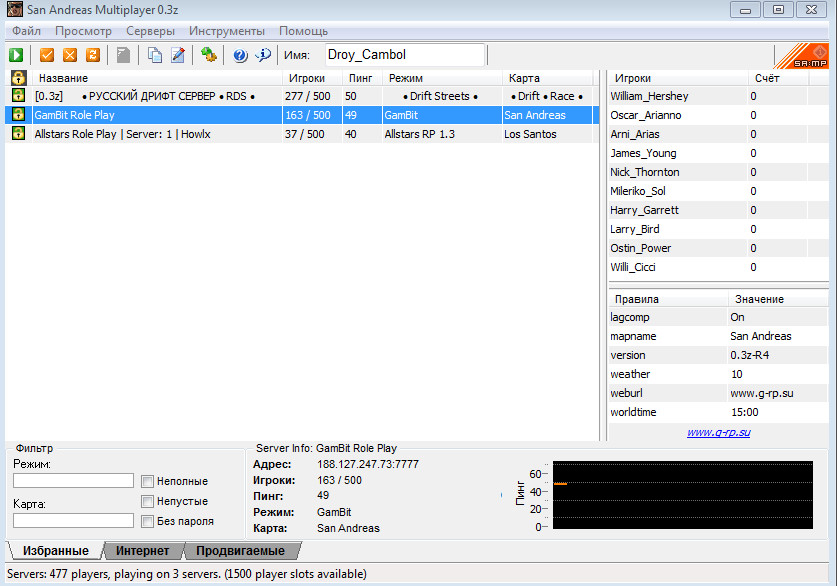This screenshot has width=837, height=586.
Task: Select the РУССКИЙ ДРИФТ СЕРВЕР row
Action: pyautogui.click(x=302, y=96)
